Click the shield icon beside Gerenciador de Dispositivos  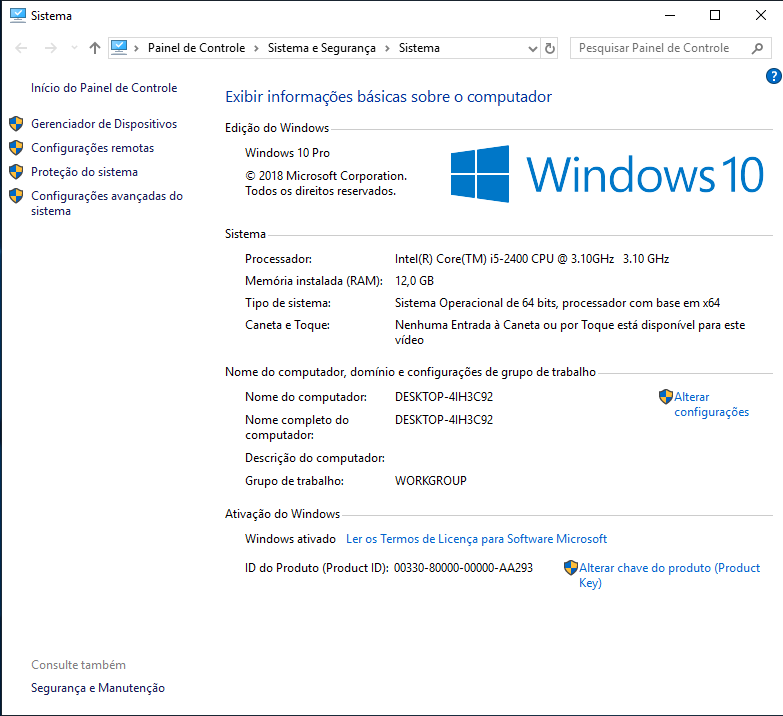(x=16, y=123)
